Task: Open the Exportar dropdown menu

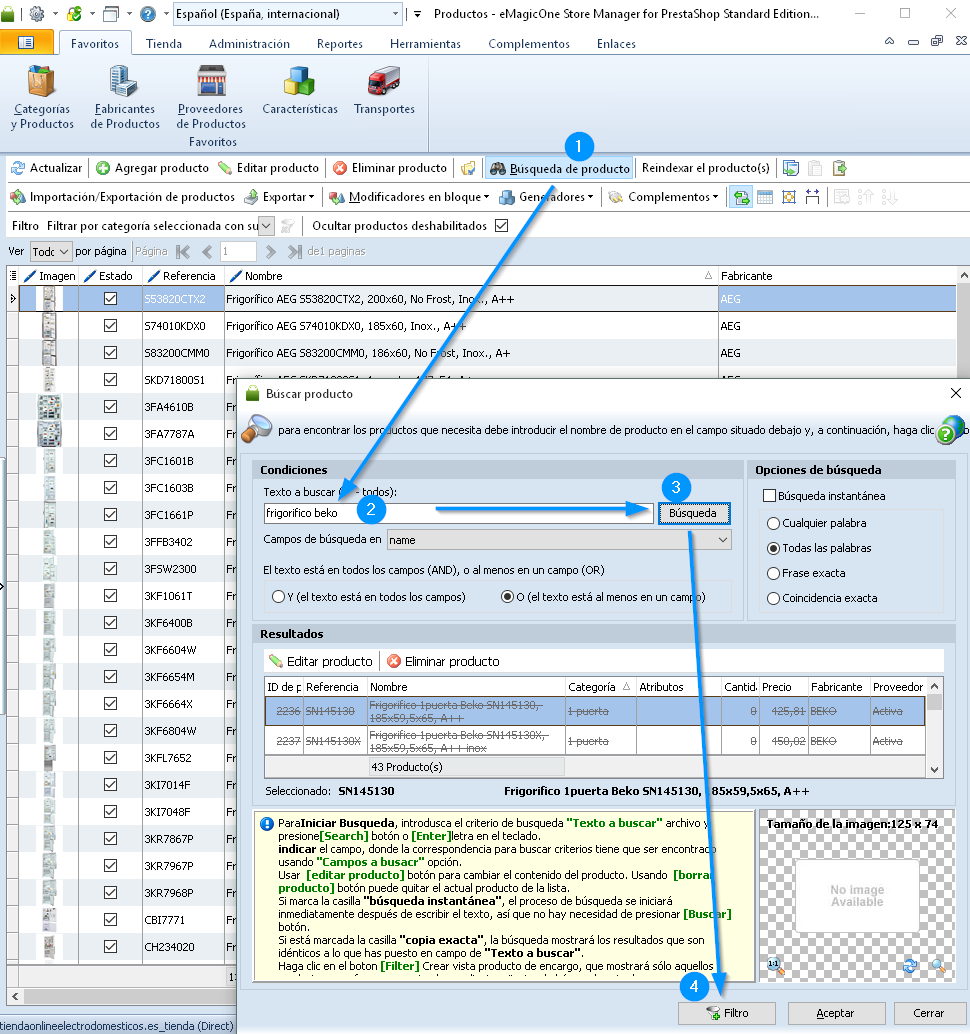Action: click(x=280, y=197)
